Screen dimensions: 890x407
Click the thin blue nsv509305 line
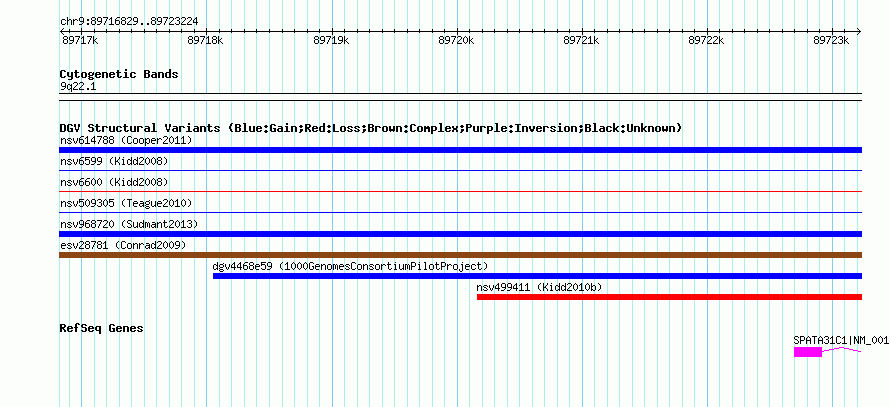point(460,212)
